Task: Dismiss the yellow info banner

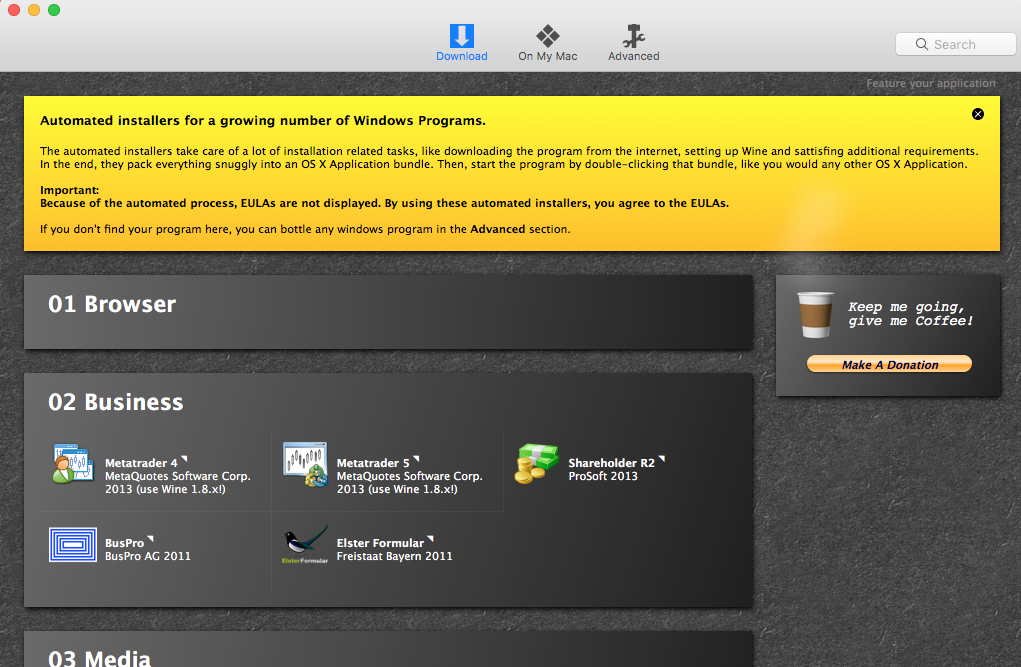Action: pyautogui.click(x=978, y=114)
